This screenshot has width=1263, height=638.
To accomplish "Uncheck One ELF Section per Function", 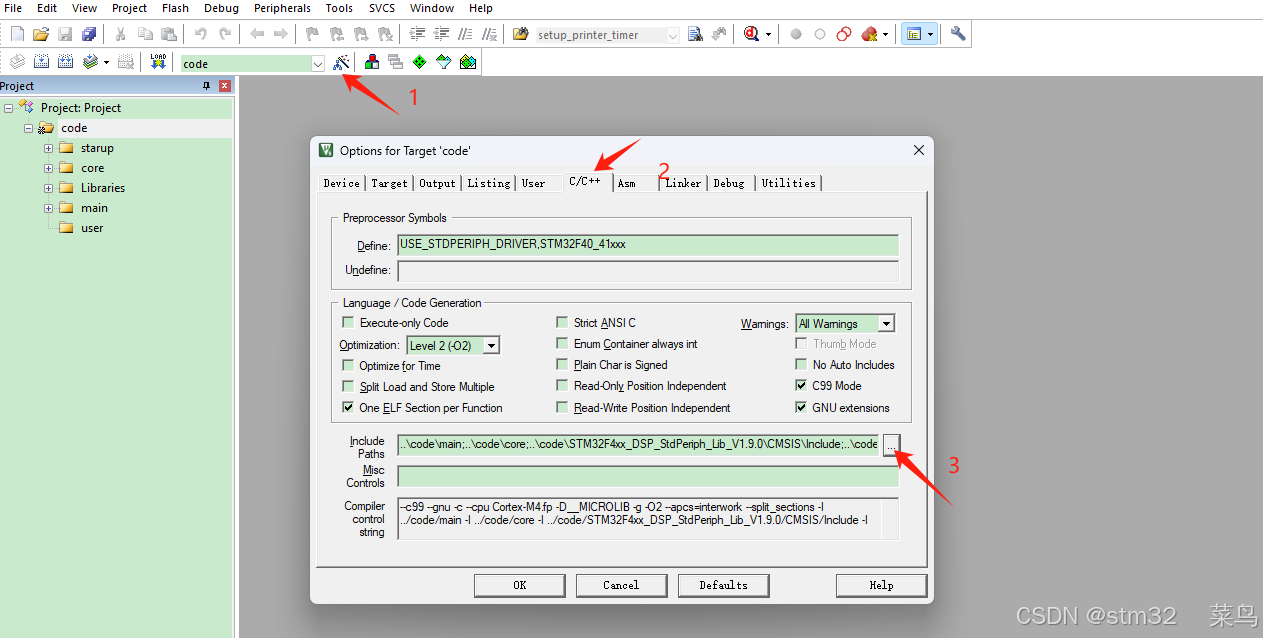I will click(x=348, y=407).
